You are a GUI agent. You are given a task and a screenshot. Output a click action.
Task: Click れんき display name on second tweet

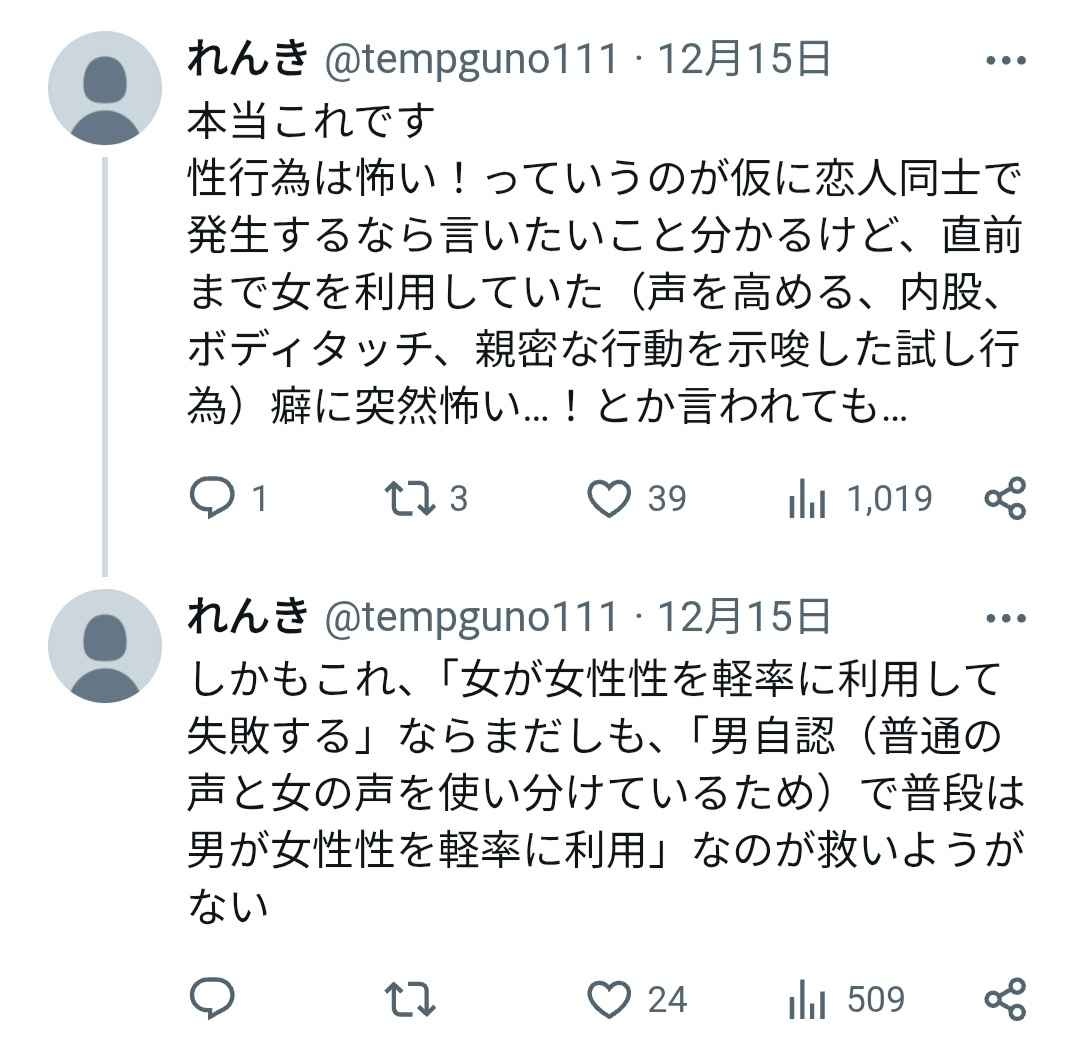[247, 618]
